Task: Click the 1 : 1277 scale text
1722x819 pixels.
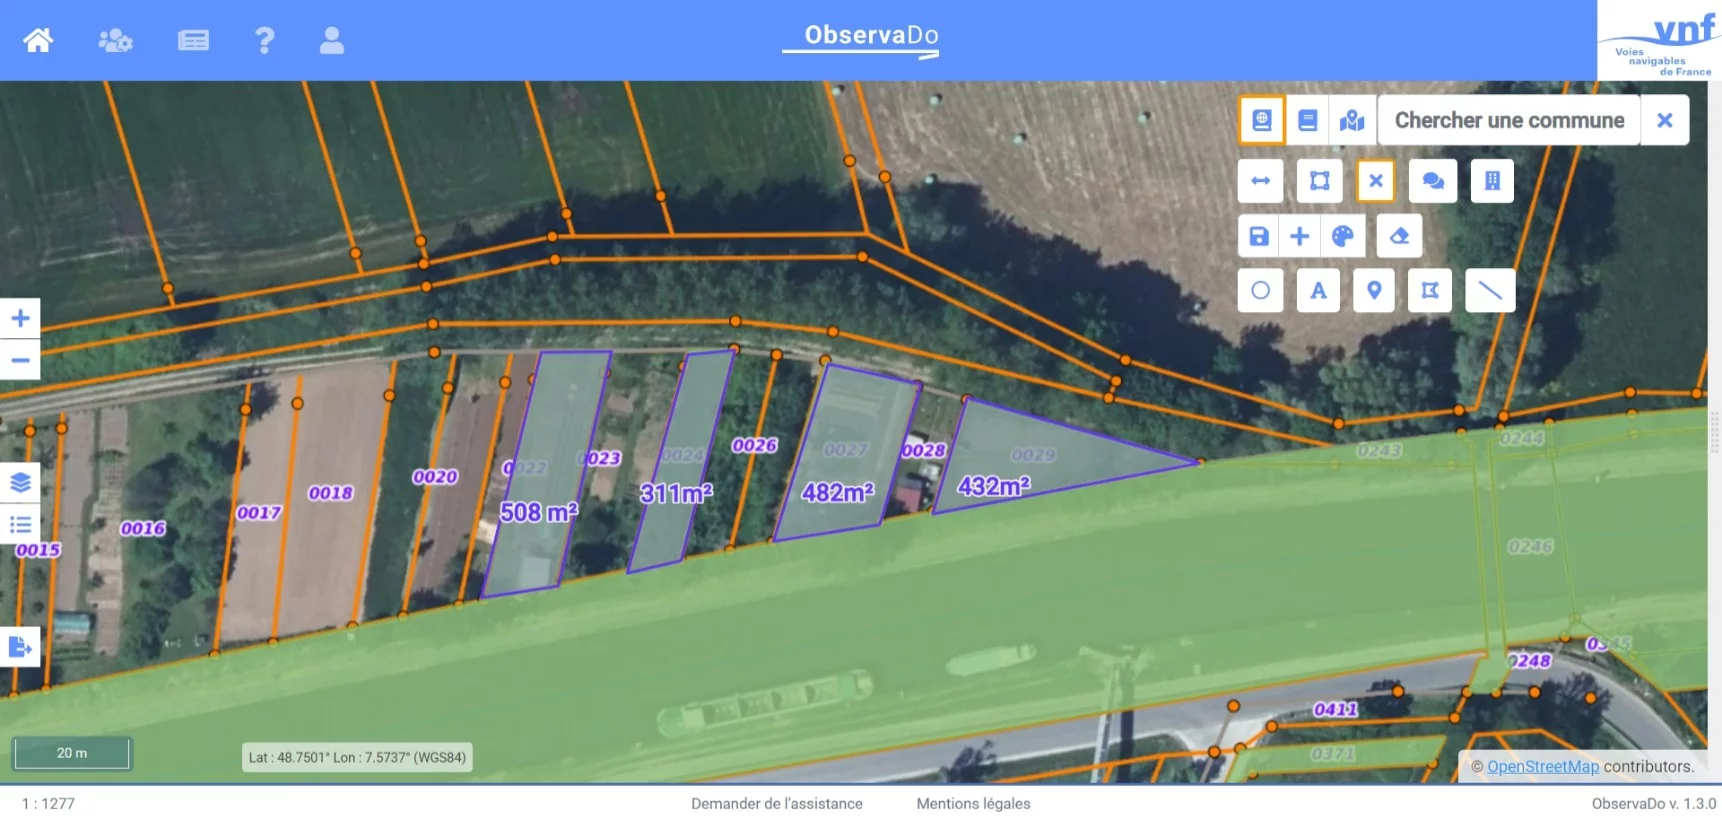Action: point(48,803)
